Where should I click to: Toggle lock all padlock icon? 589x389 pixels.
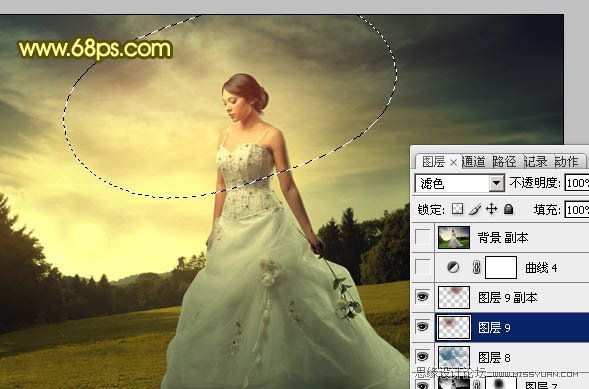(x=509, y=209)
